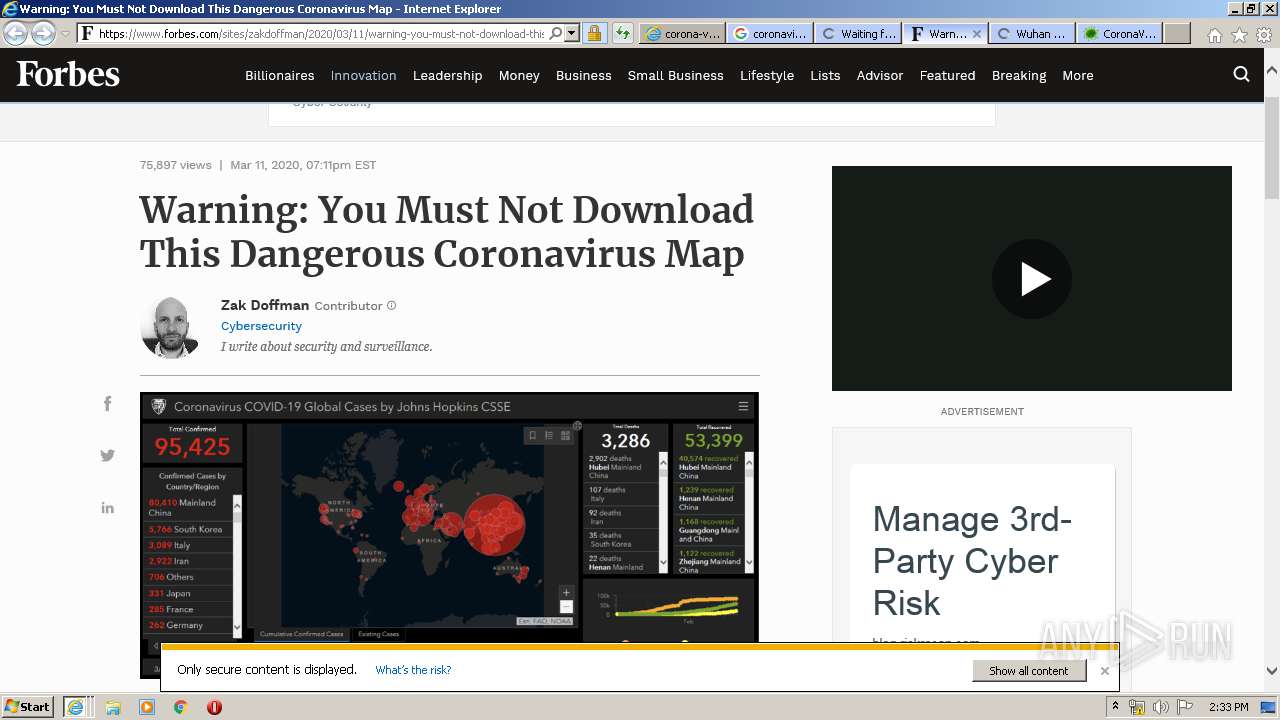1280x720 pixels.
Task: Open the Billionaires menu
Action: [x=279, y=75]
